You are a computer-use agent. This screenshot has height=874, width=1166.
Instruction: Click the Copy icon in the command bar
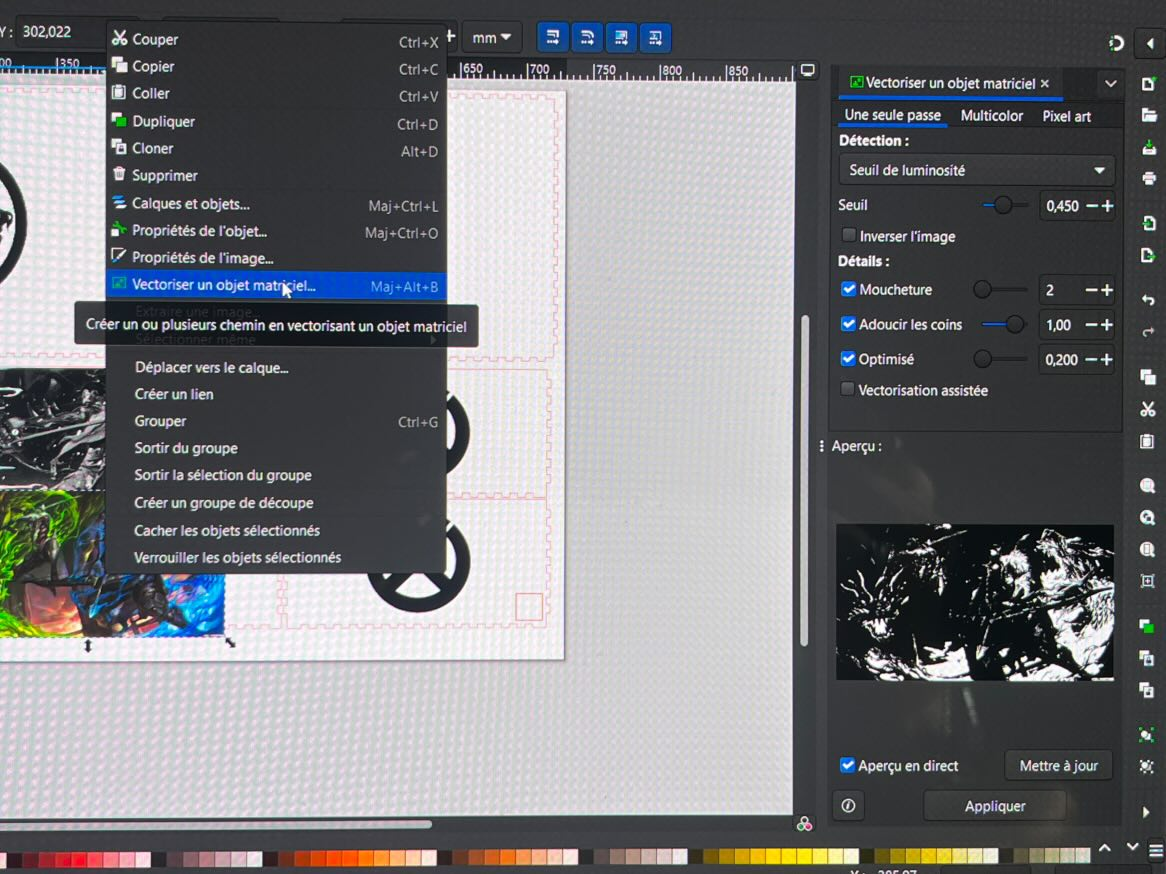tap(1148, 377)
